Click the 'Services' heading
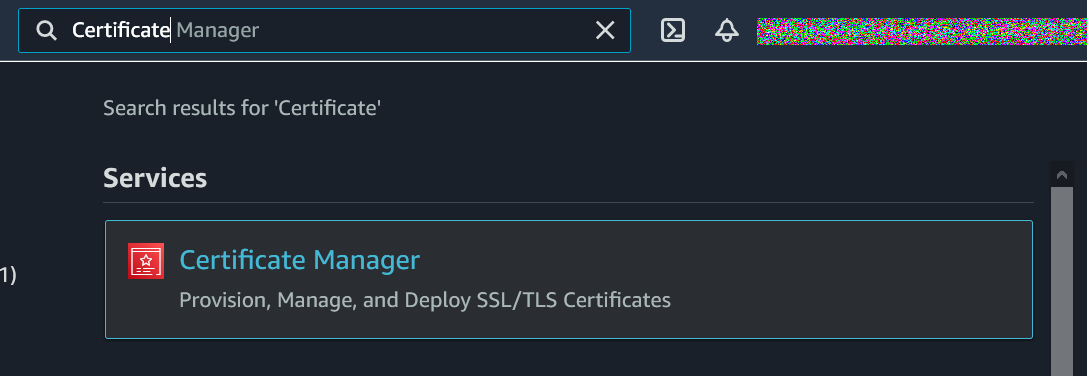Viewport: 1087px width, 376px height. (x=155, y=178)
